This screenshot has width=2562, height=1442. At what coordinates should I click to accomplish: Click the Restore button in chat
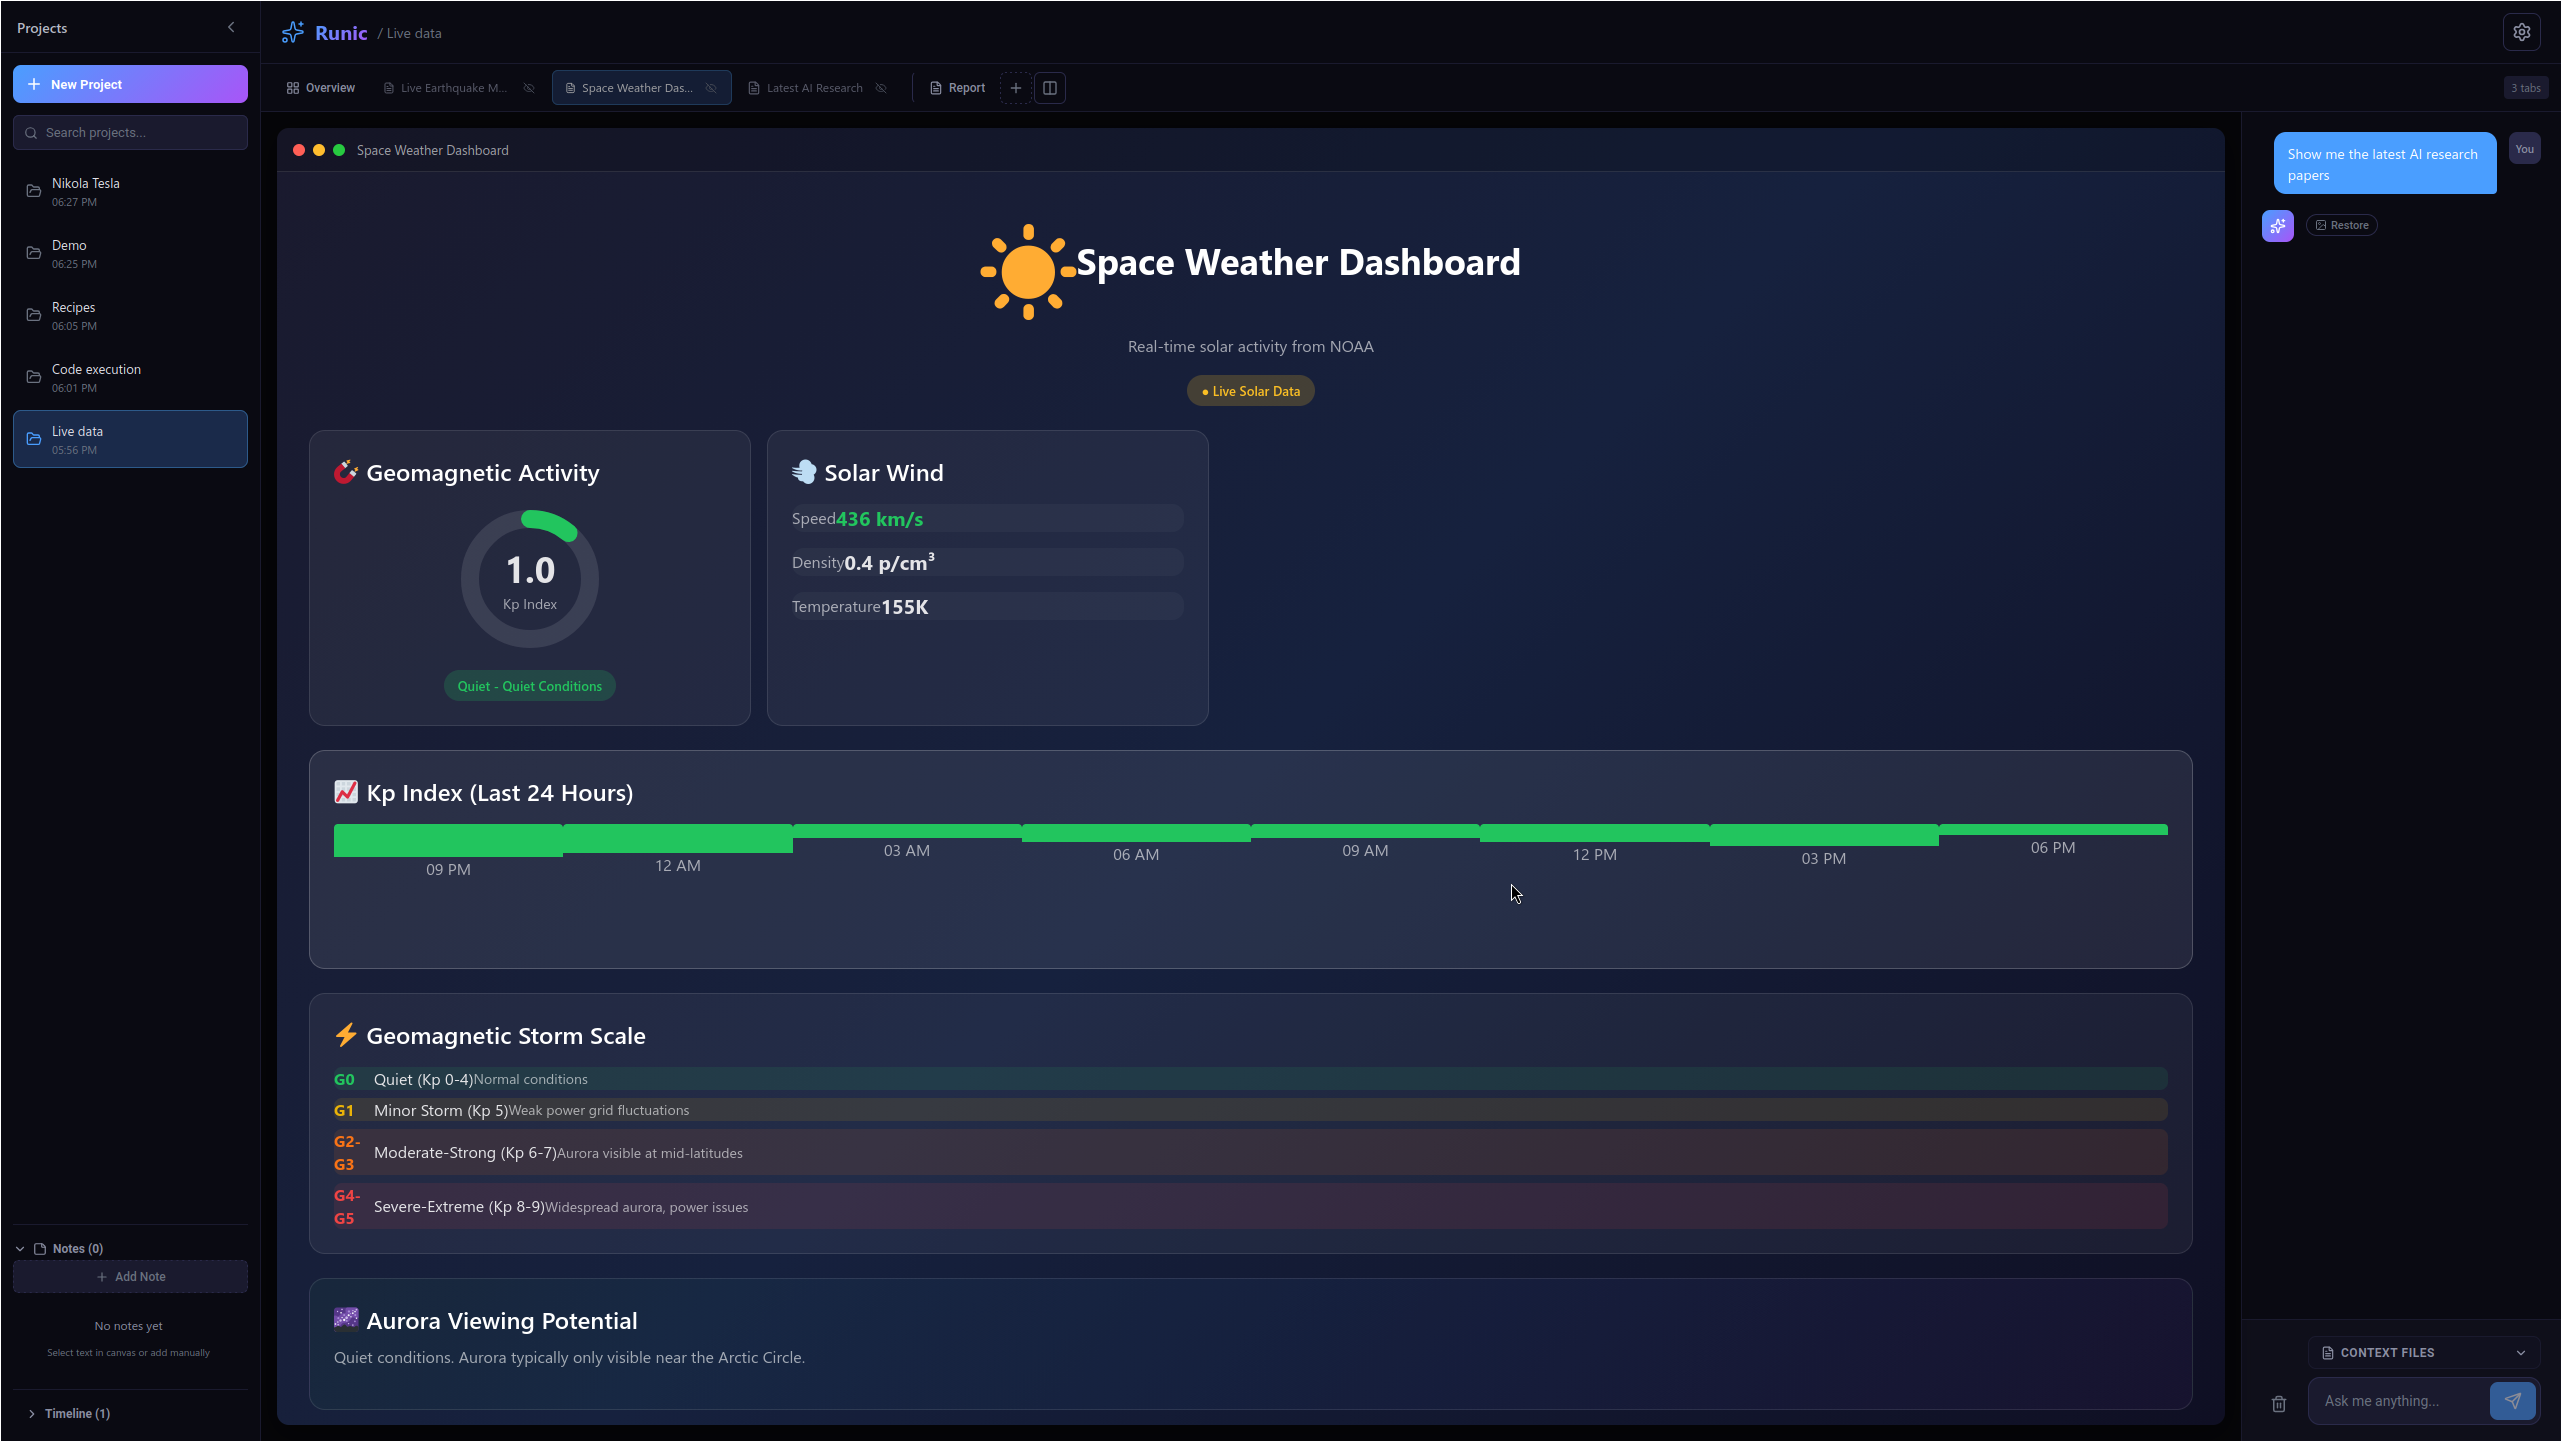click(x=2341, y=225)
